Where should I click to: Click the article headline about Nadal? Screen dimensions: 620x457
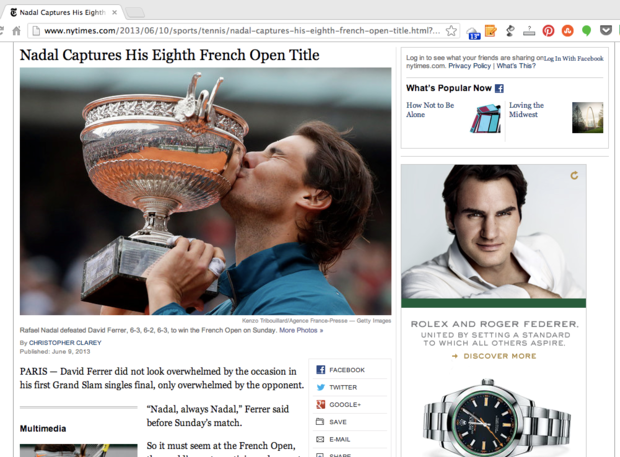170,55
